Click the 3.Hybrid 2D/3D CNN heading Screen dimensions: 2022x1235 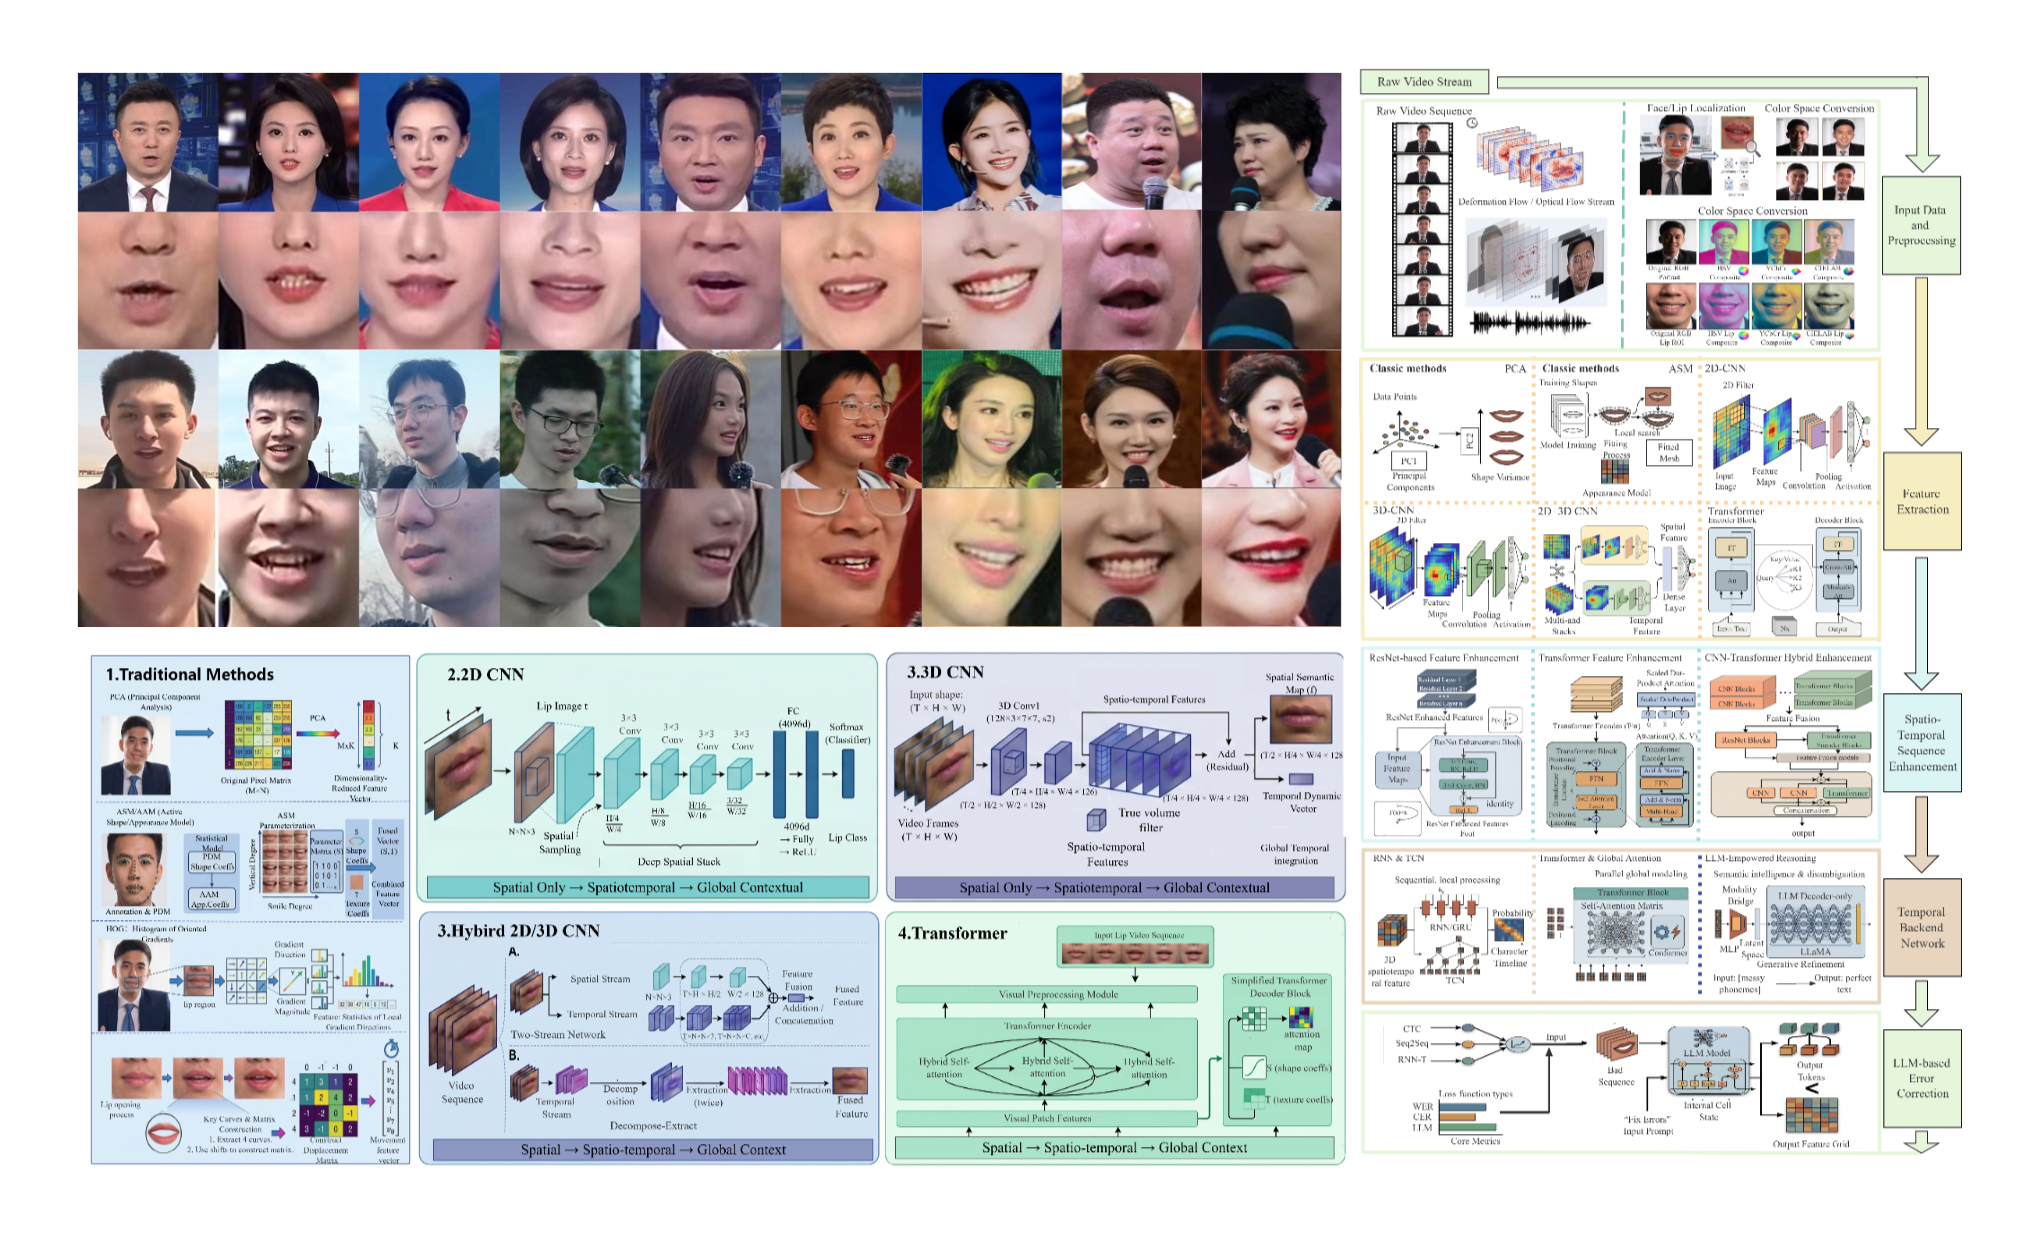coord(518,931)
